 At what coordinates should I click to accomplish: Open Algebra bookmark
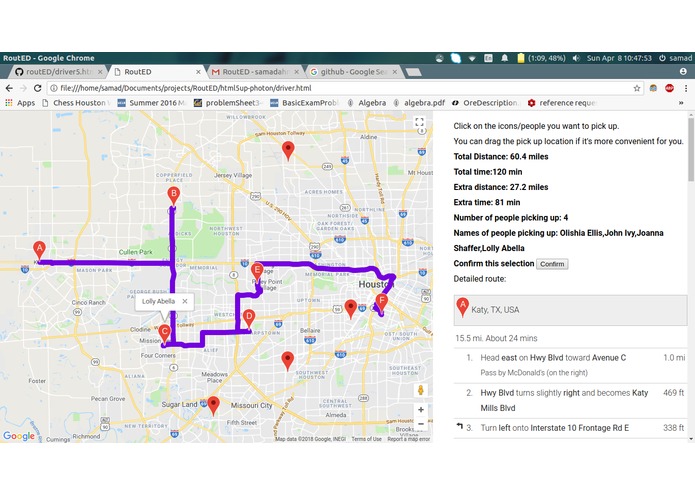(x=367, y=103)
